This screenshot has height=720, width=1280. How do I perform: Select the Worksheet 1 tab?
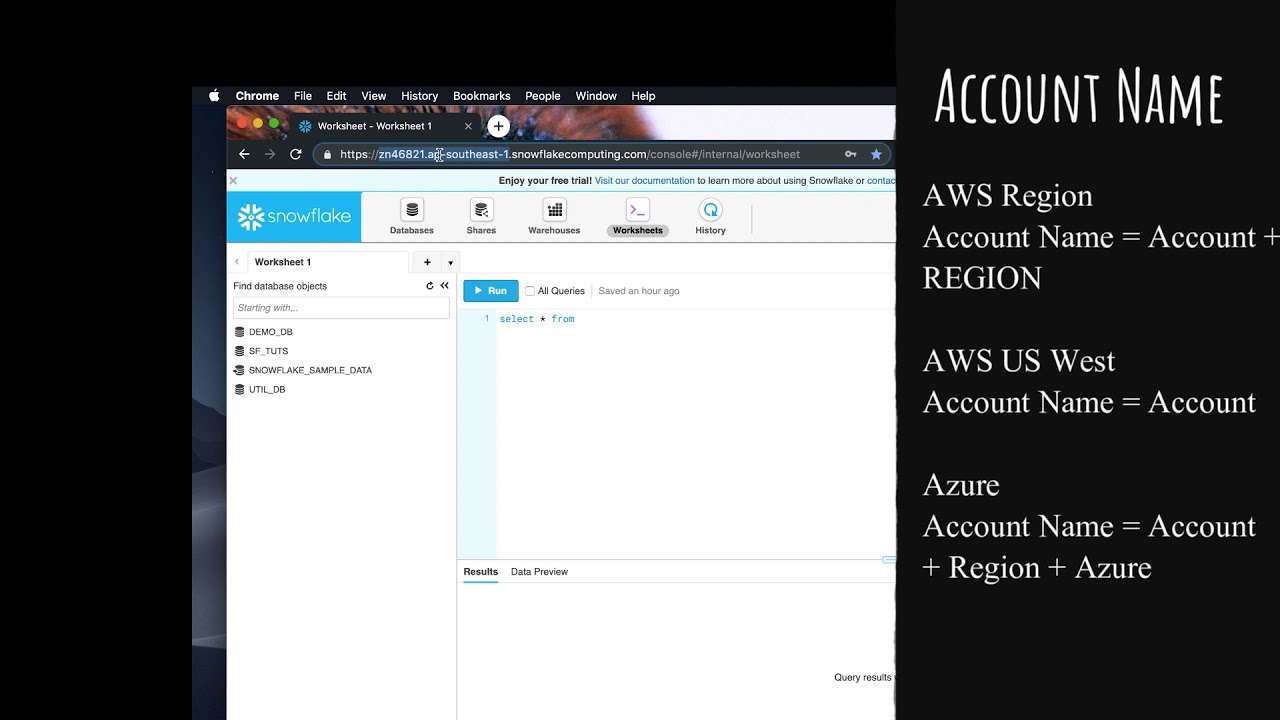pyautogui.click(x=328, y=262)
